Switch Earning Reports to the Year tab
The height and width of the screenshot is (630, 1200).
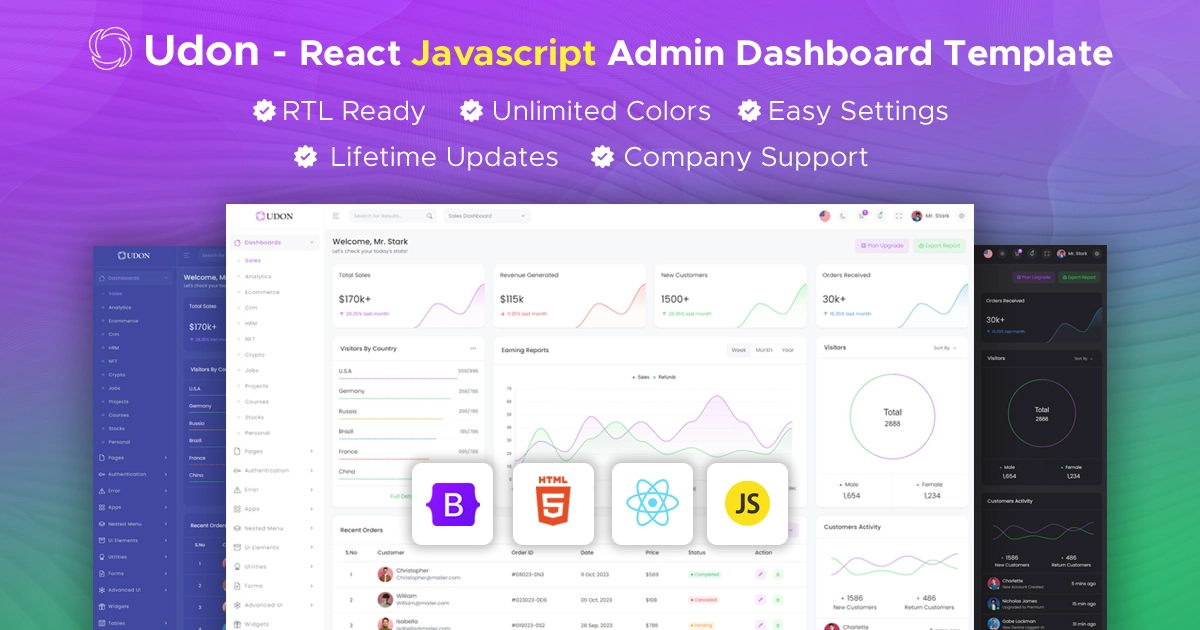pos(788,350)
